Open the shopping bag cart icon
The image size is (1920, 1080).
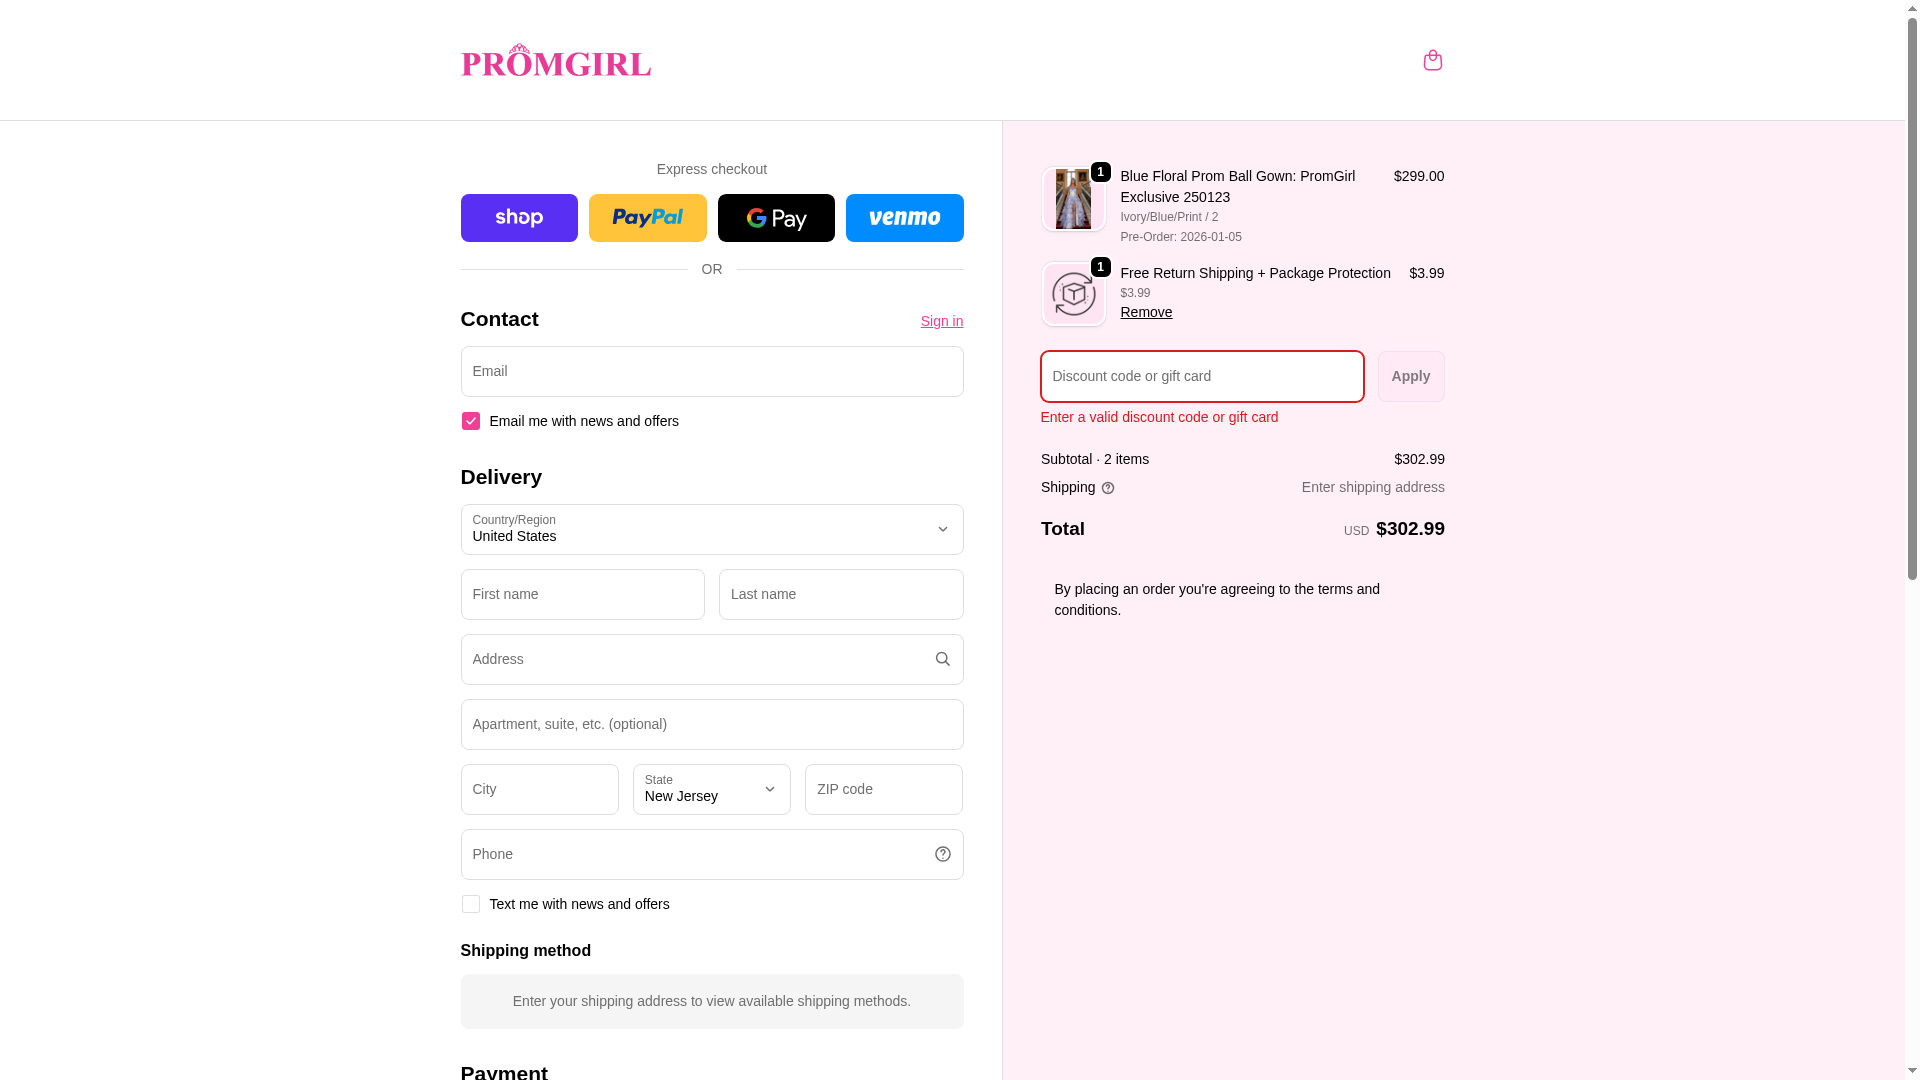(x=1432, y=60)
